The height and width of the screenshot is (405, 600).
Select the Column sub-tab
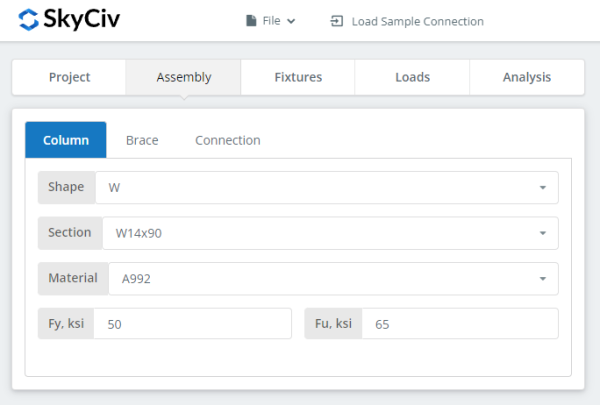click(x=66, y=140)
